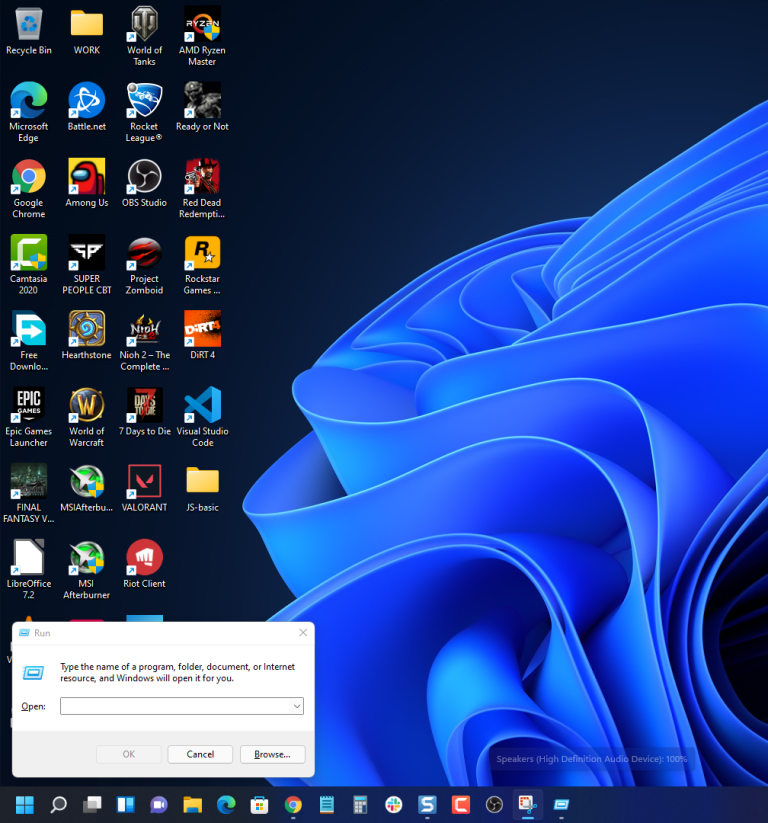
Task: Select the JS-basic folder
Action: [202, 488]
